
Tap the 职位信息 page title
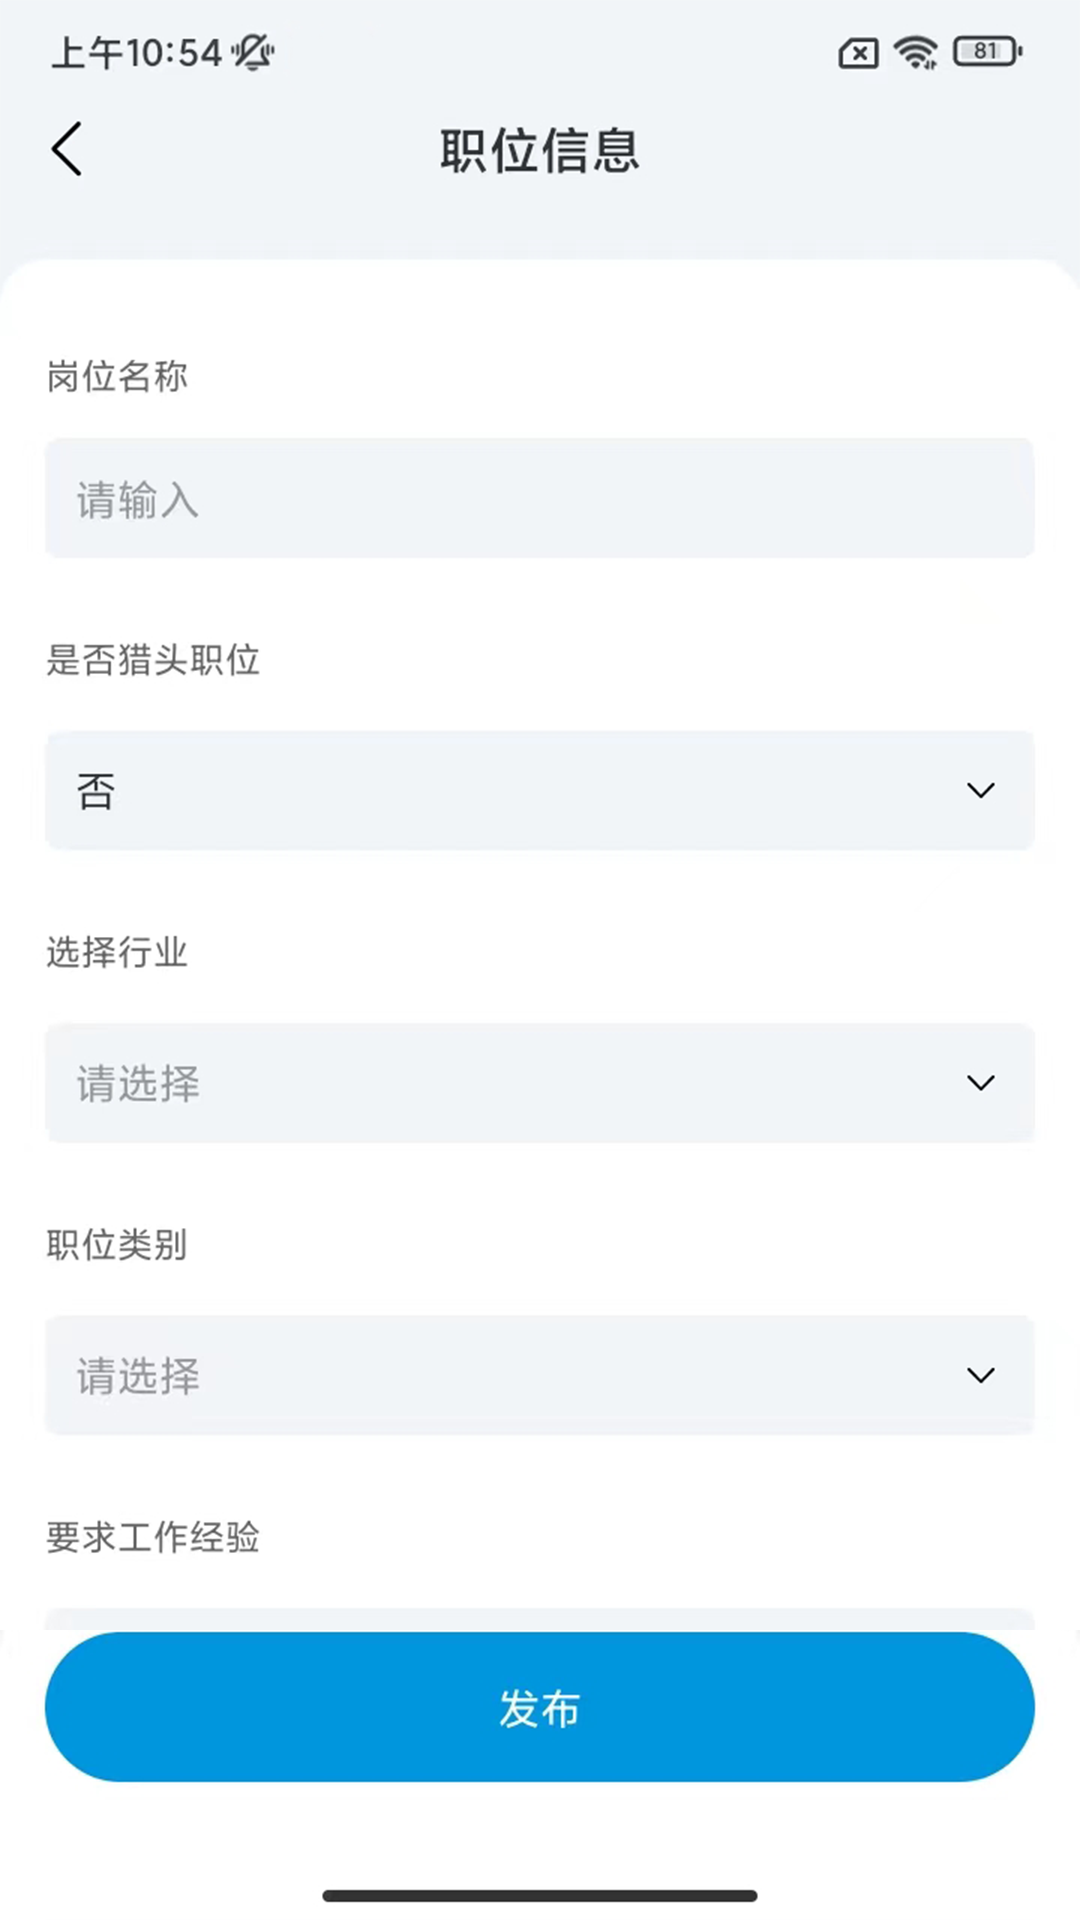[x=540, y=151]
